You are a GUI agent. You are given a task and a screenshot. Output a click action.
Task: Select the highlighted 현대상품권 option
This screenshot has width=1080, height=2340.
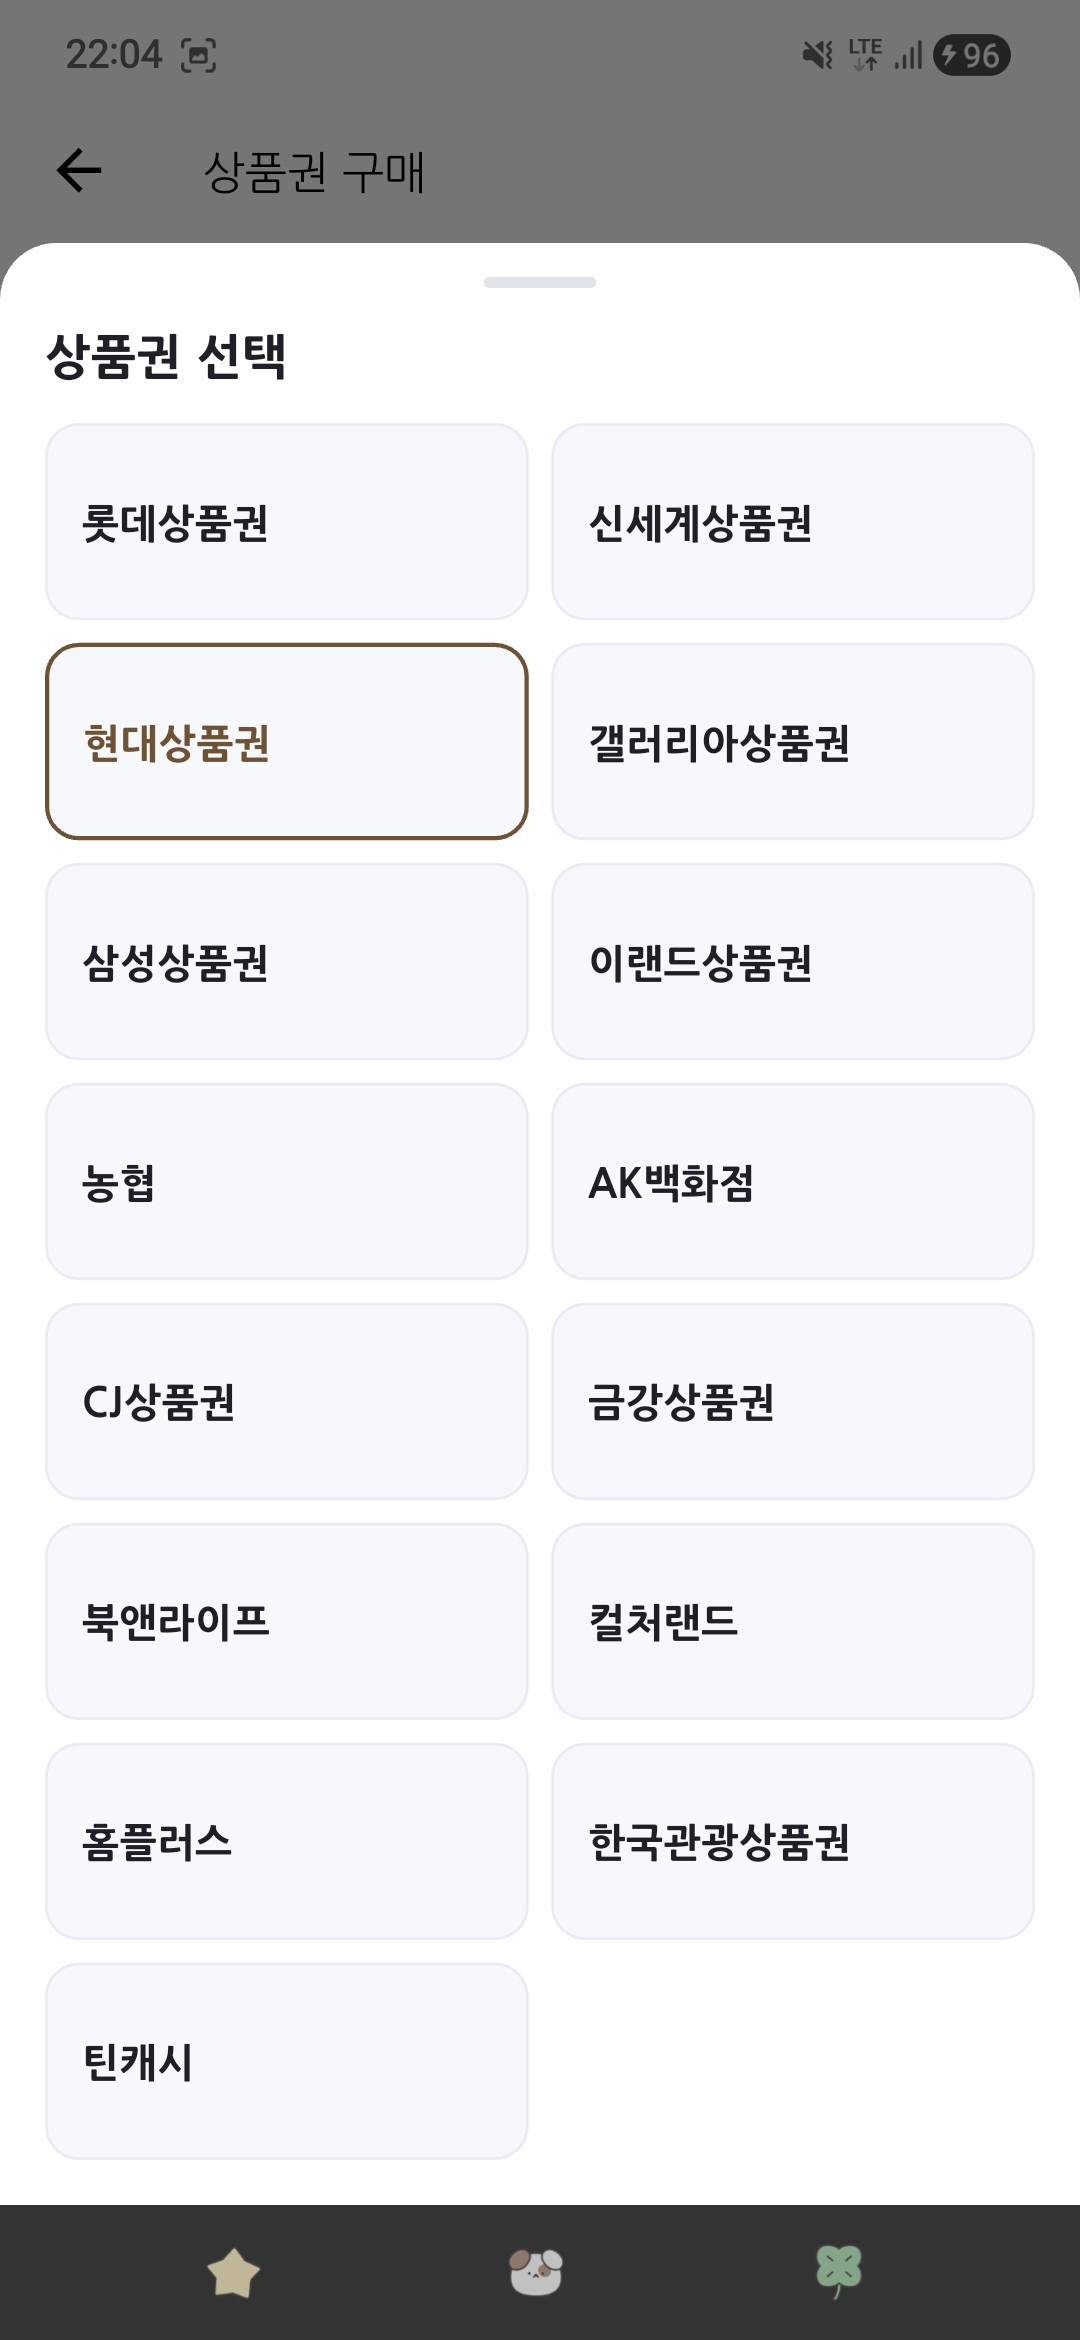click(x=286, y=742)
